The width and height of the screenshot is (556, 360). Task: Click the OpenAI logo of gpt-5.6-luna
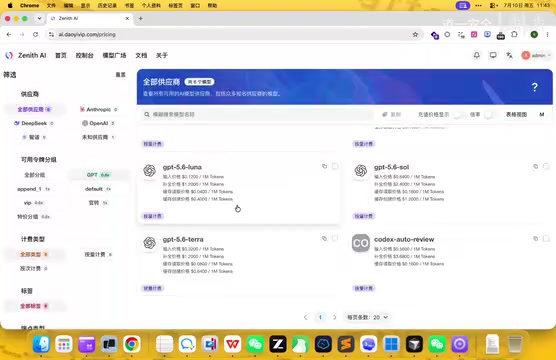pyautogui.click(x=150, y=171)
